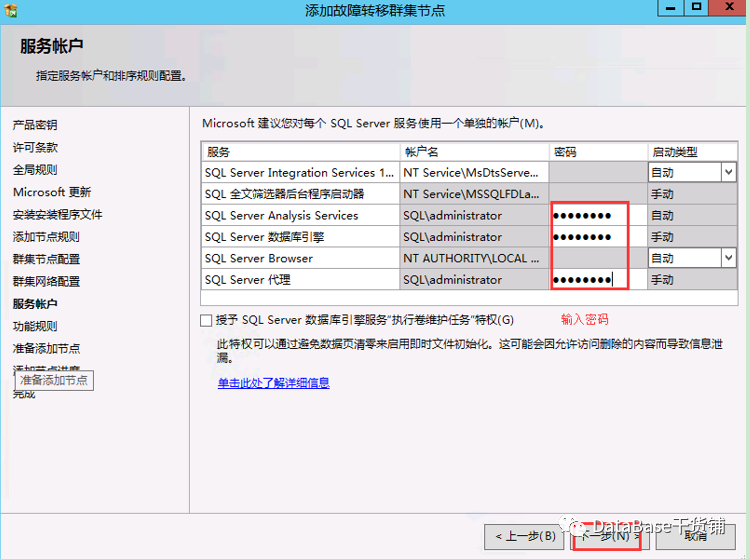Click the SQL Server setup icon in title bar

coord(11,10)
